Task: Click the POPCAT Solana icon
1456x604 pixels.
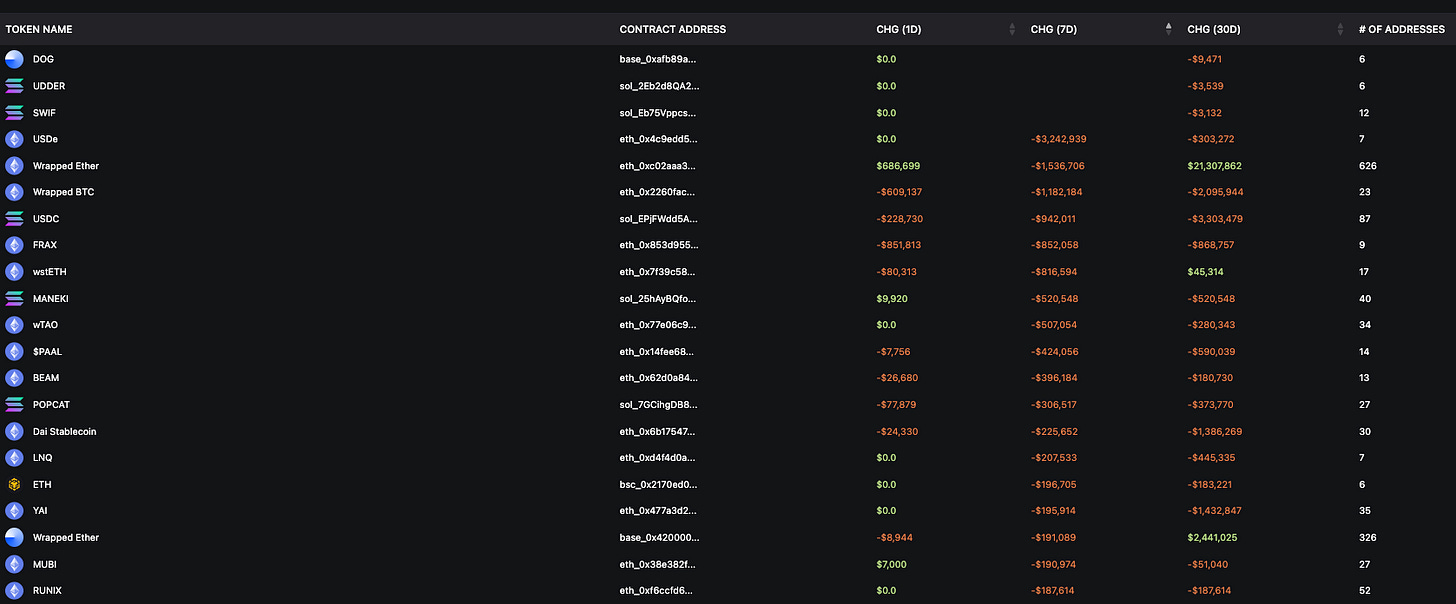Action: 14,405
